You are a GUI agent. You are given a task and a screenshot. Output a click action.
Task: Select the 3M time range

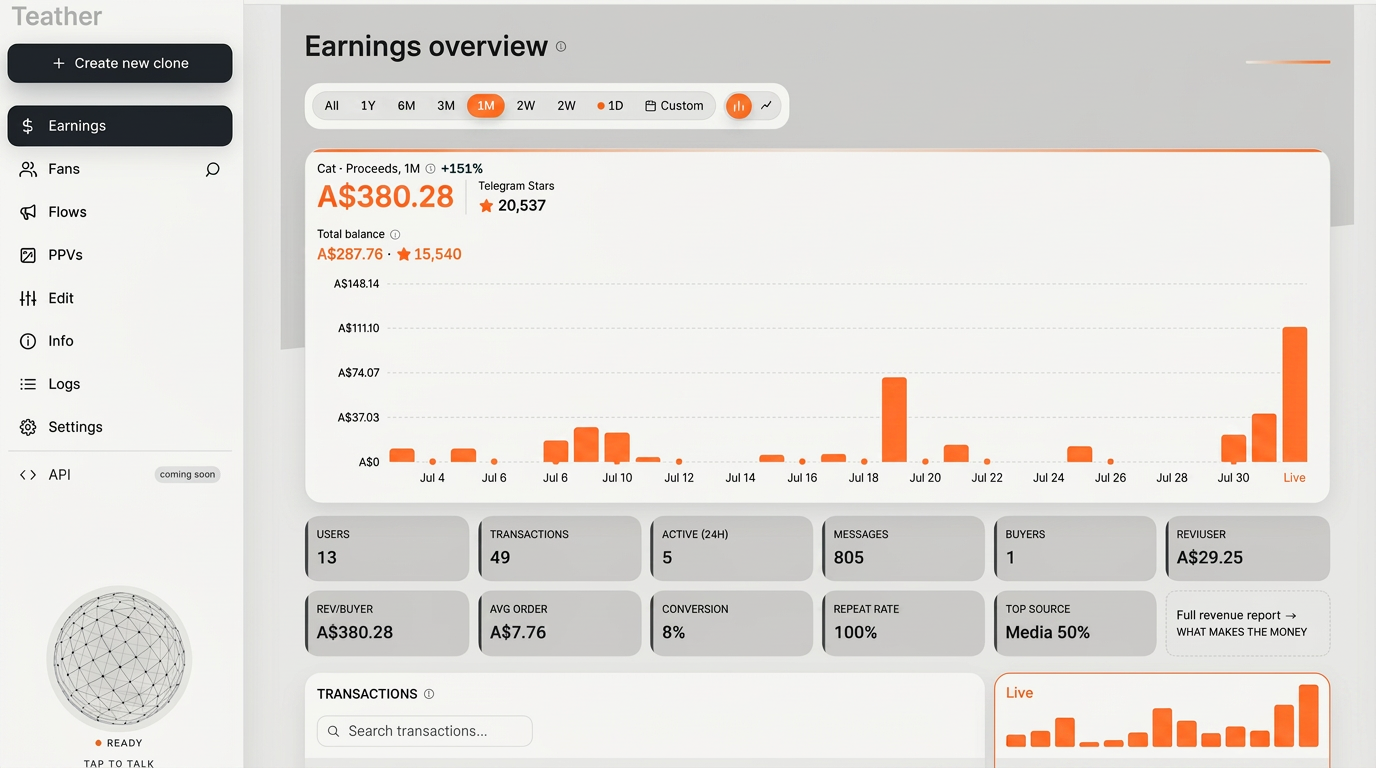click(x=446, y=106)
